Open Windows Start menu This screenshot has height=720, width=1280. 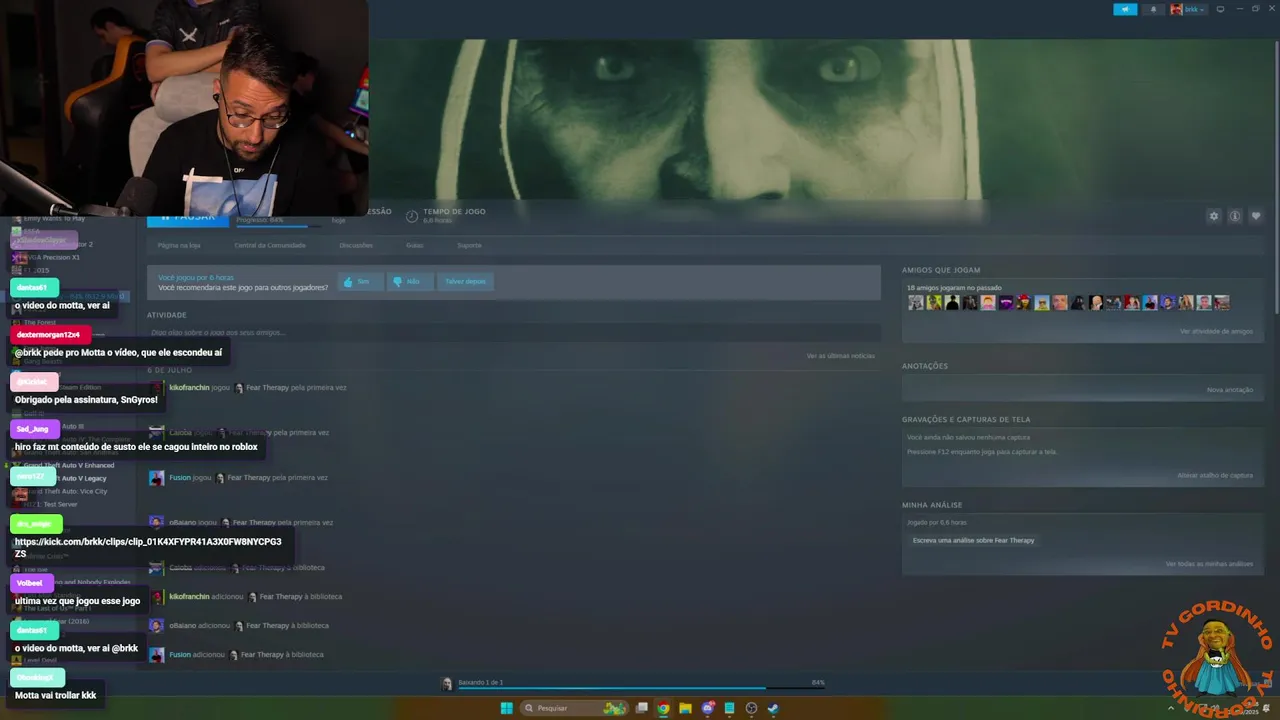tap(506, 708)
